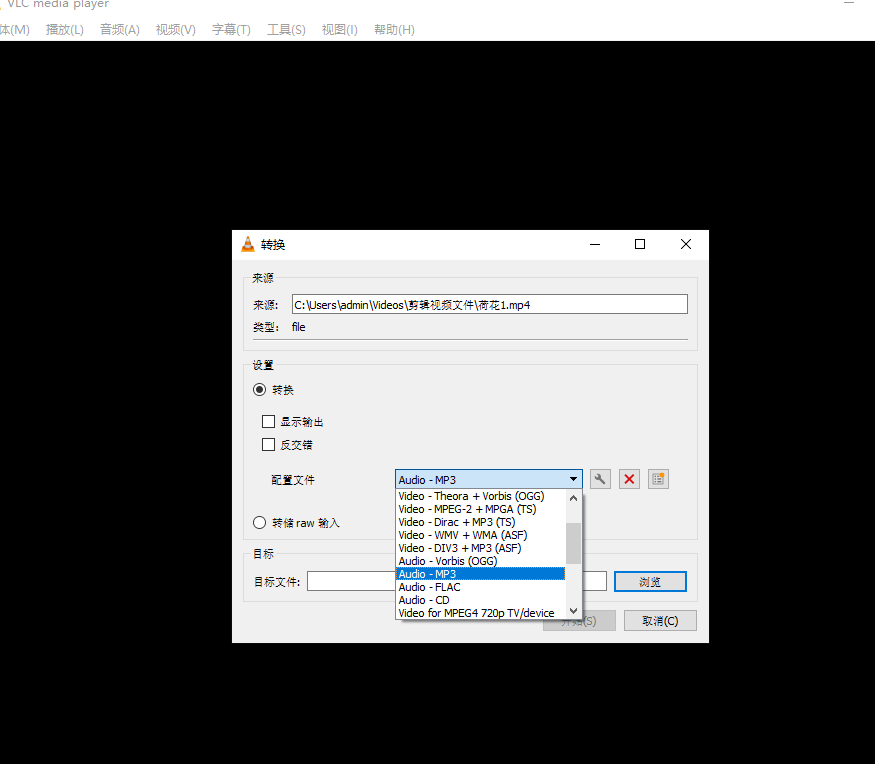Enable the 显示输出 checkbox
This screenshot has width=875, height=764.
(268, 421)
